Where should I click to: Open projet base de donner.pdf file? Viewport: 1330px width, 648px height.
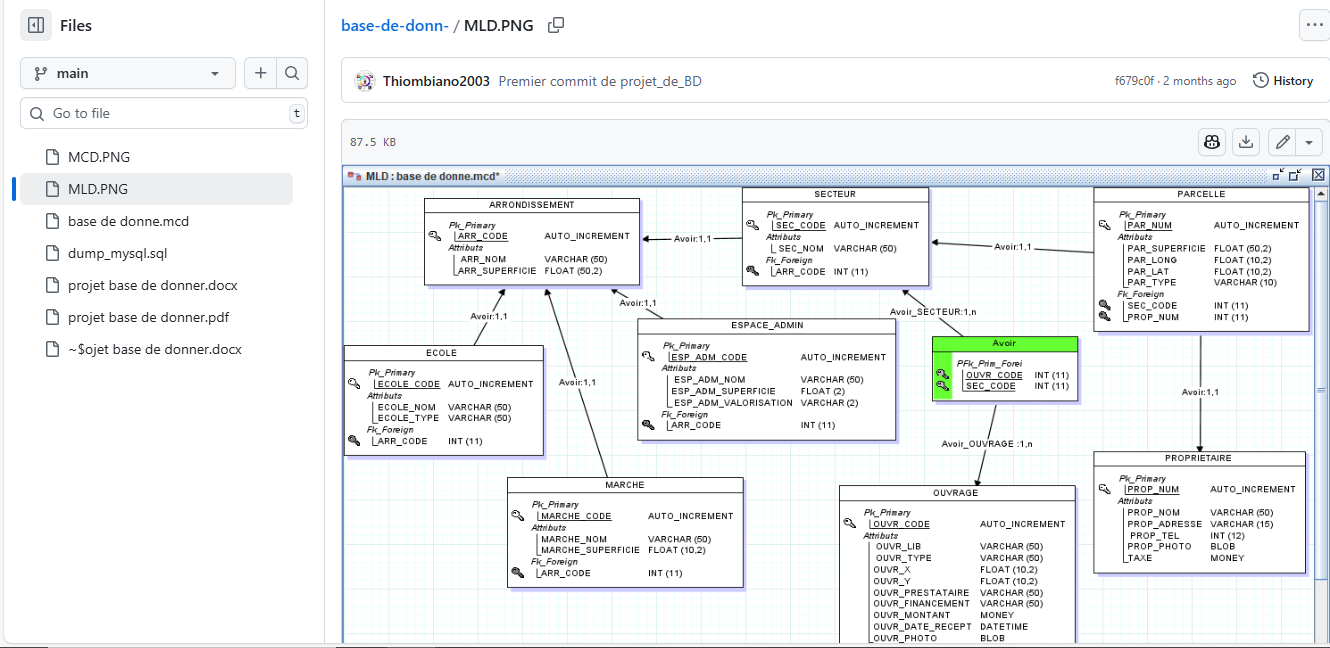tap(149, 317)
